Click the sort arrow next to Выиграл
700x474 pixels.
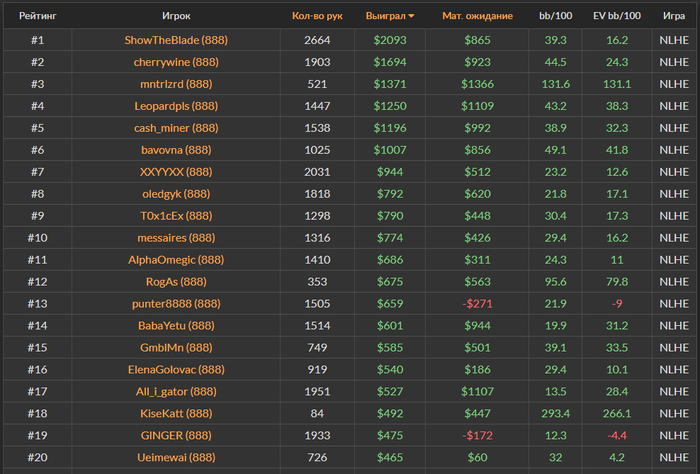(x=411, y=16)
